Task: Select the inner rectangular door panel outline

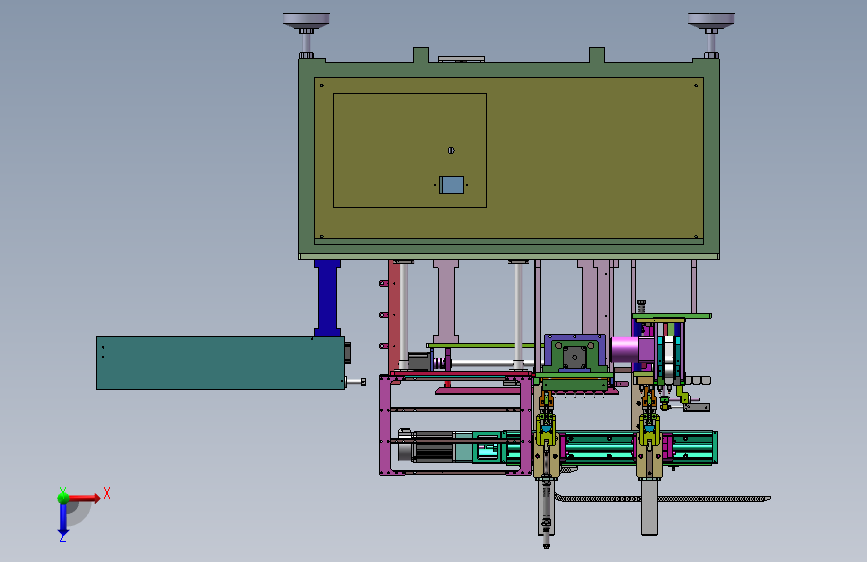Action: pos(410,150)
